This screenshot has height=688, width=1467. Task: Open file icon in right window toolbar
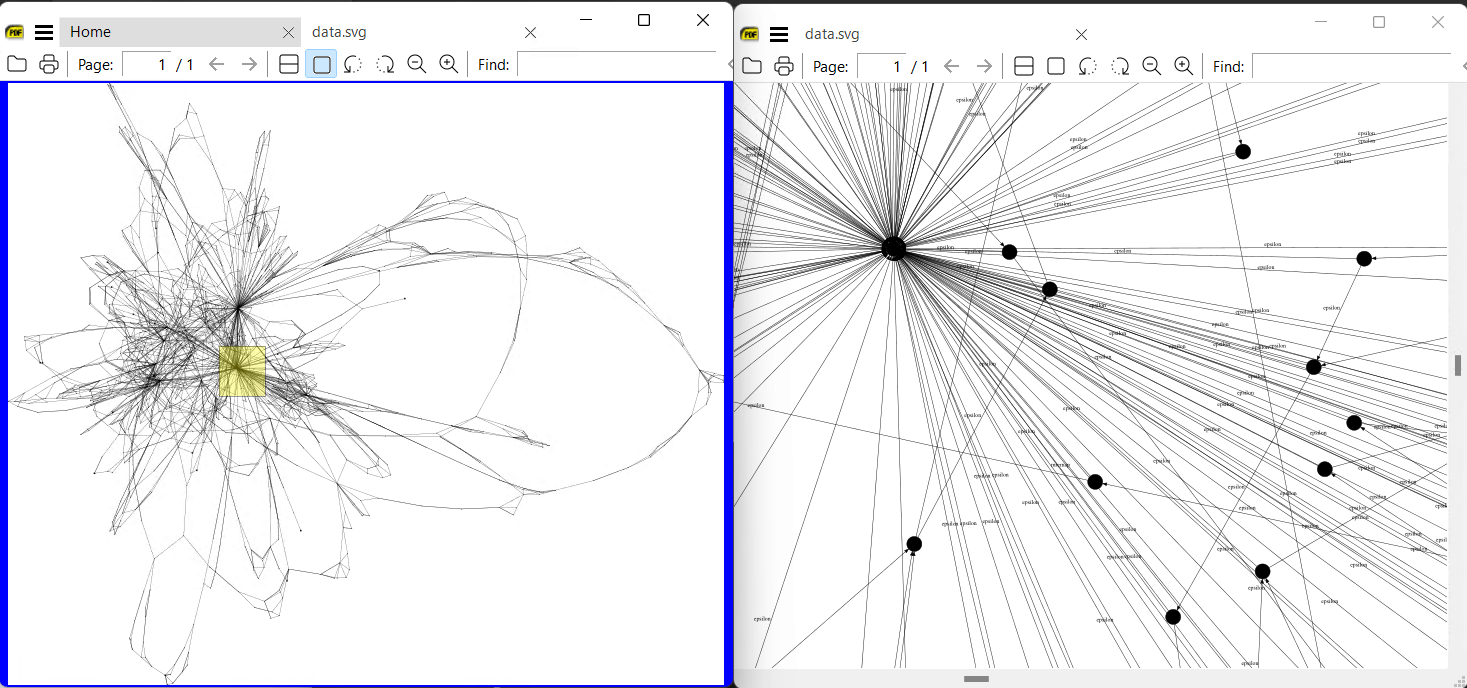752,66
